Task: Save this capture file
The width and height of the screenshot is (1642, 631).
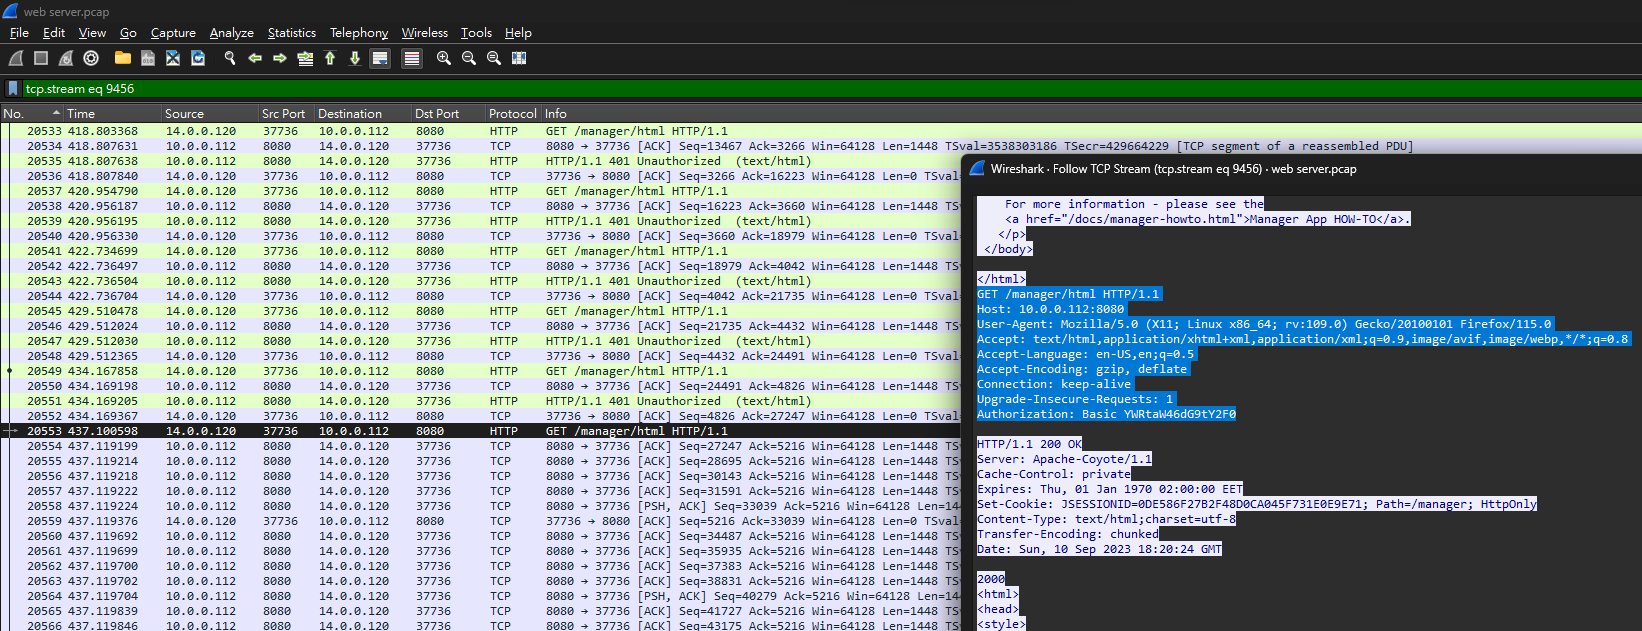Action: tap(148, 58)
